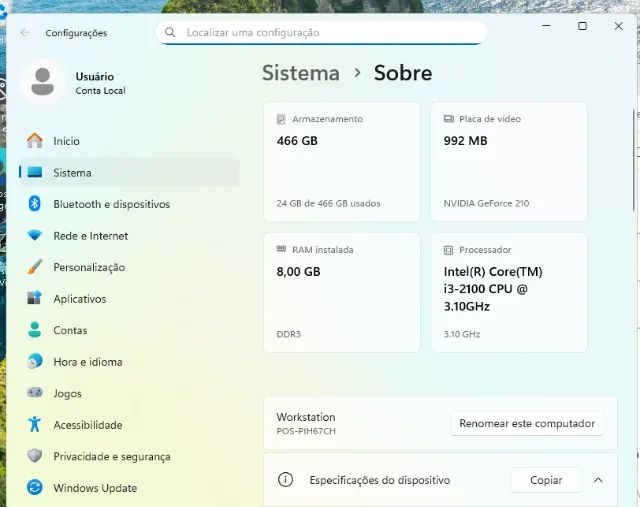Click the Workstation computer name
Image resolution: width=640 pixels, height=507 pixels.
306,417
